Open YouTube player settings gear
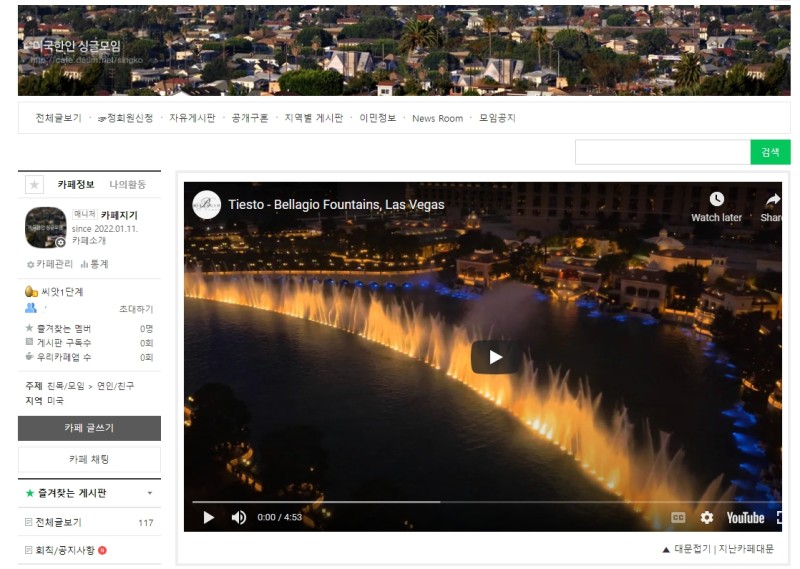The image size is (800, 569). 707,517
